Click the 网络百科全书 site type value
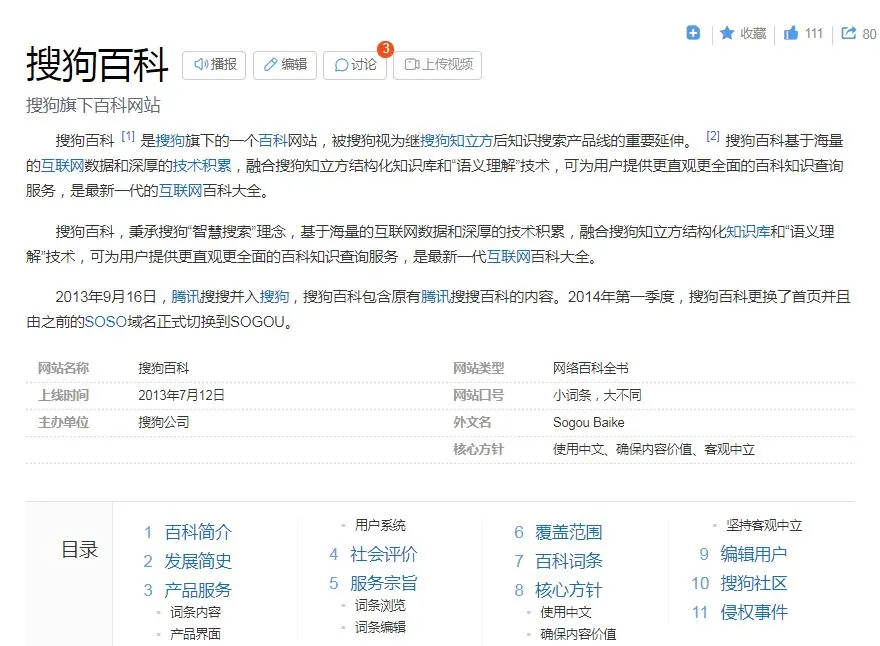The image size is (880, 646). pos(591,368)
